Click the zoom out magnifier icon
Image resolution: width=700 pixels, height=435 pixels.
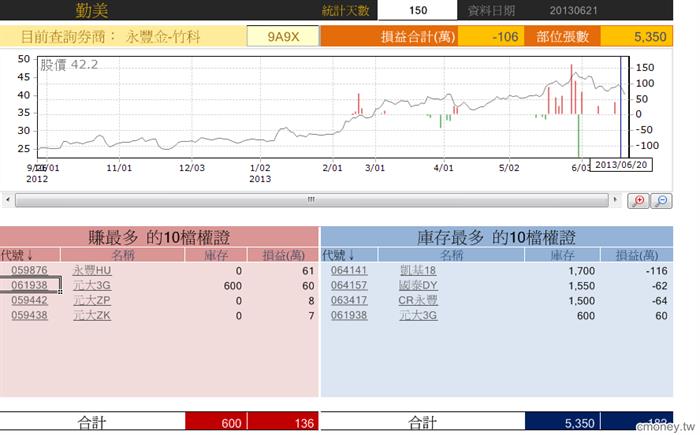pos(662,201)
